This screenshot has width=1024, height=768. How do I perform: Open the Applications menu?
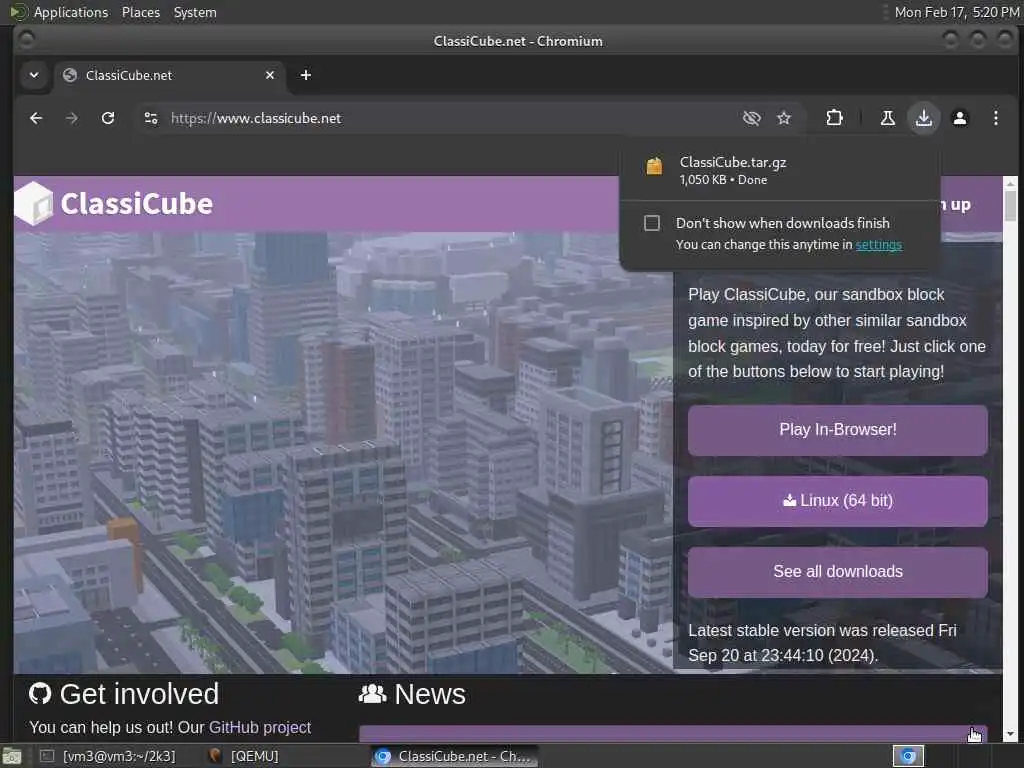[71, 12]
